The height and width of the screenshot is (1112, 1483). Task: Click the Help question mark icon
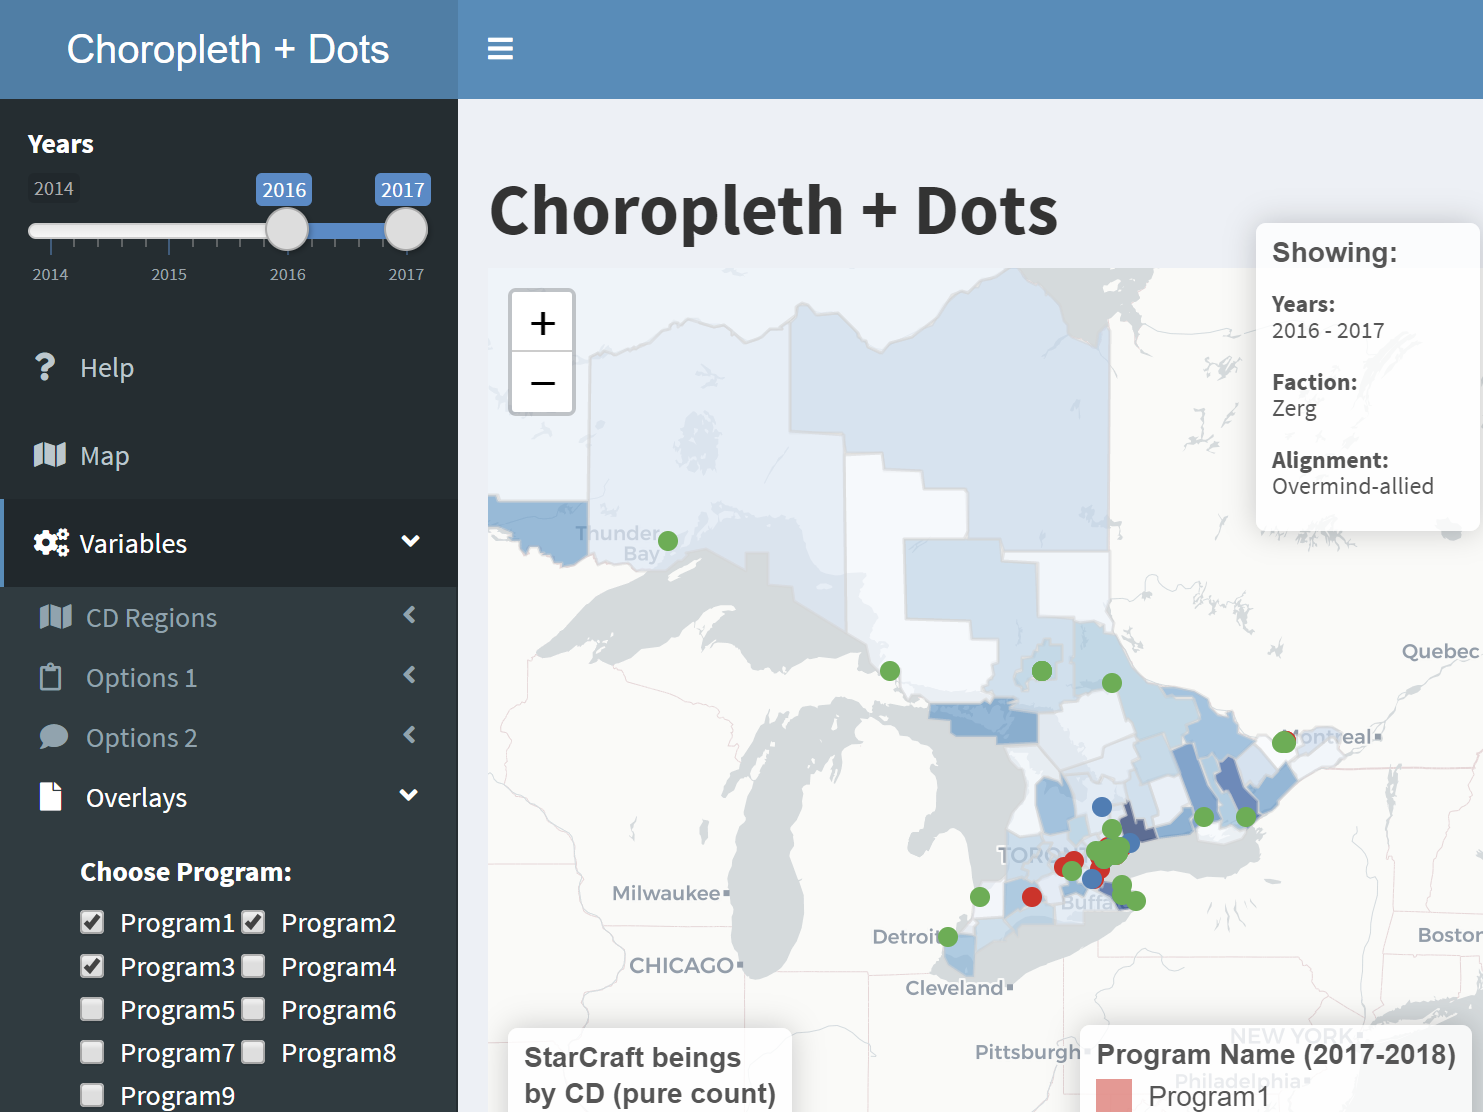[x=45, y=367]
